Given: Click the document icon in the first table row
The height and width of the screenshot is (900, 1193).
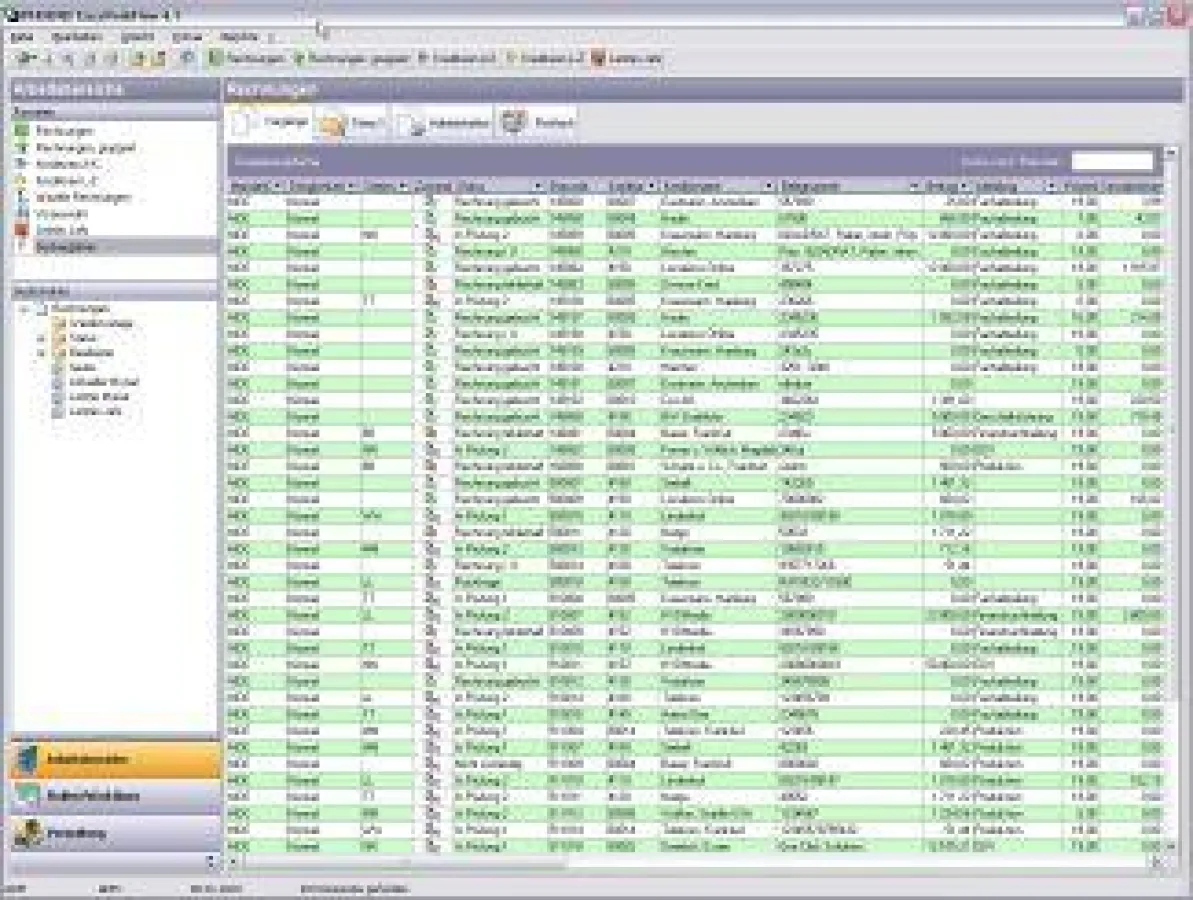Looking at the screenshot, I should point(432,202).
